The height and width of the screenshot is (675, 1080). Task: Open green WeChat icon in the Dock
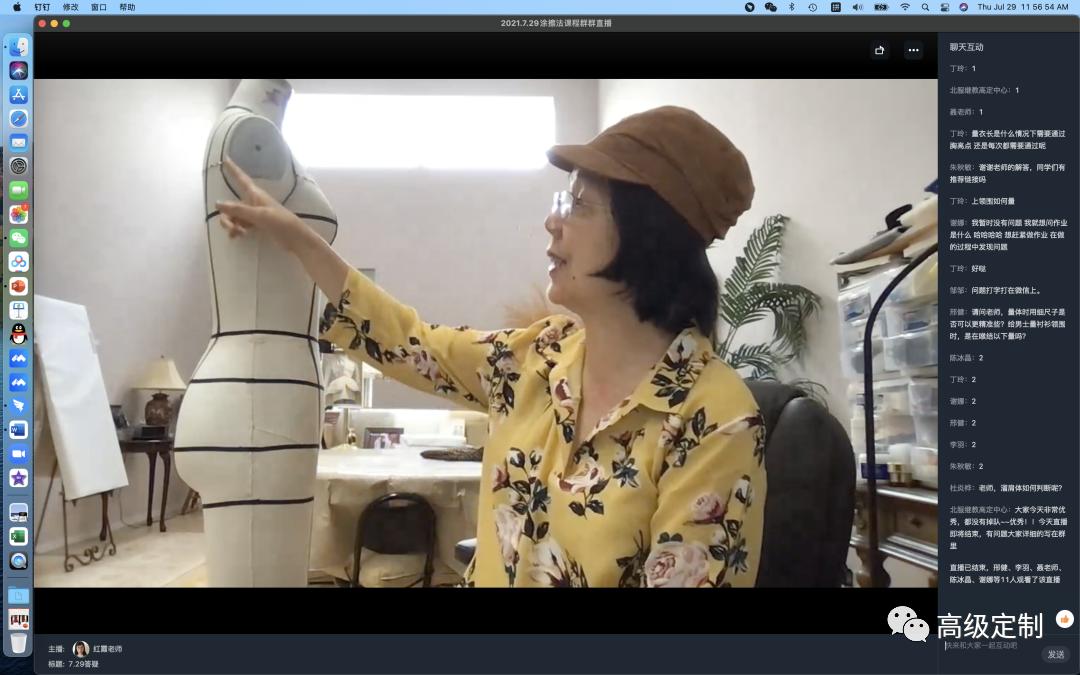click(x=19, y=238)
